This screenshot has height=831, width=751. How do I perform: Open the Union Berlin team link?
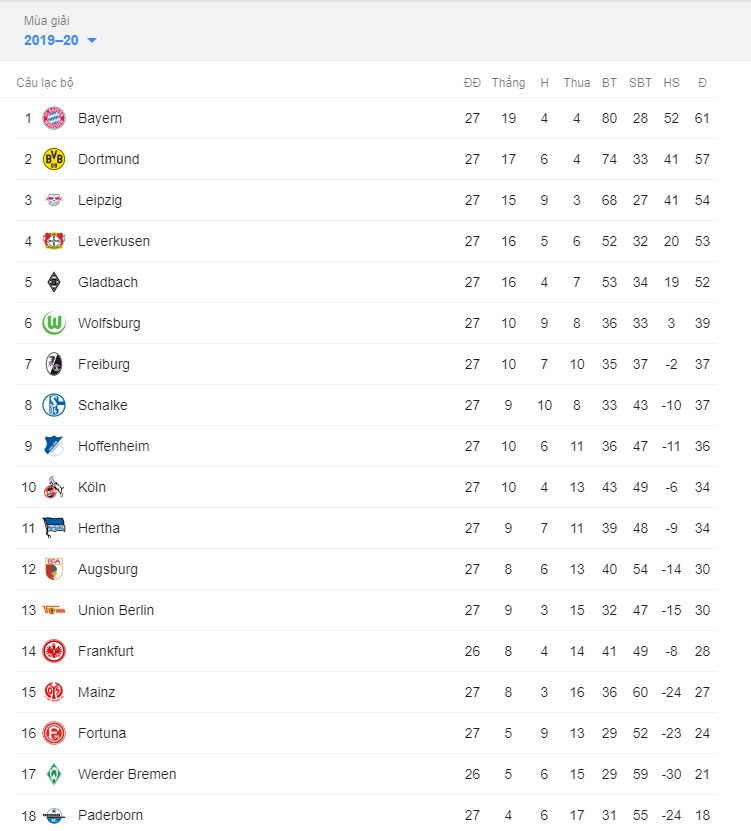pyautogui.click(x=116, y=610)
